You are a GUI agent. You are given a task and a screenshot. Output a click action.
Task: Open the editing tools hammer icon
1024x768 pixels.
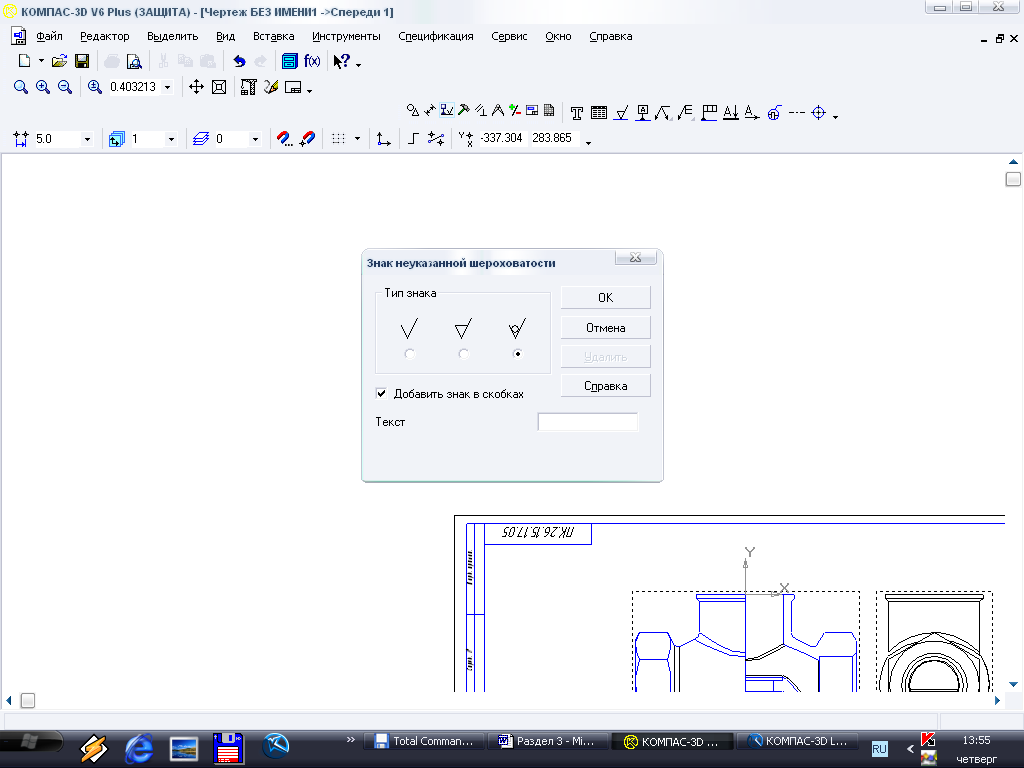click(x=464, y=110)
